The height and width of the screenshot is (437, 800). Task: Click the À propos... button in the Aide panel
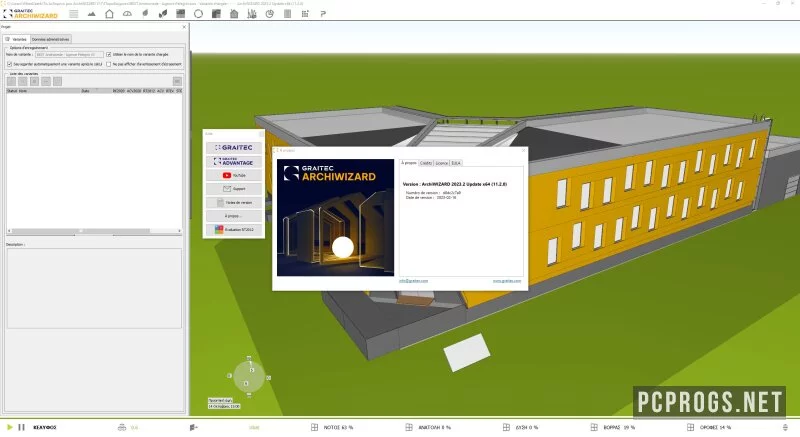pyautogui.click(x=234, y=216)
